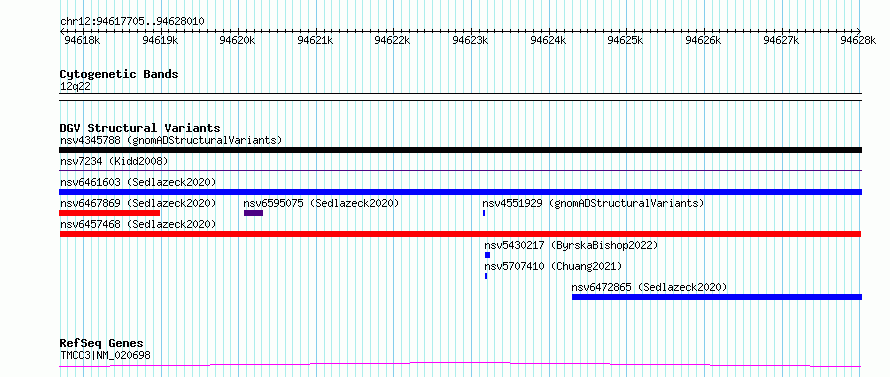The height and width of the screenshot is (377, 890).
Task: Open variant label nsv5430217 (ByrskaBishop2022)
Action: coord(571,245)
